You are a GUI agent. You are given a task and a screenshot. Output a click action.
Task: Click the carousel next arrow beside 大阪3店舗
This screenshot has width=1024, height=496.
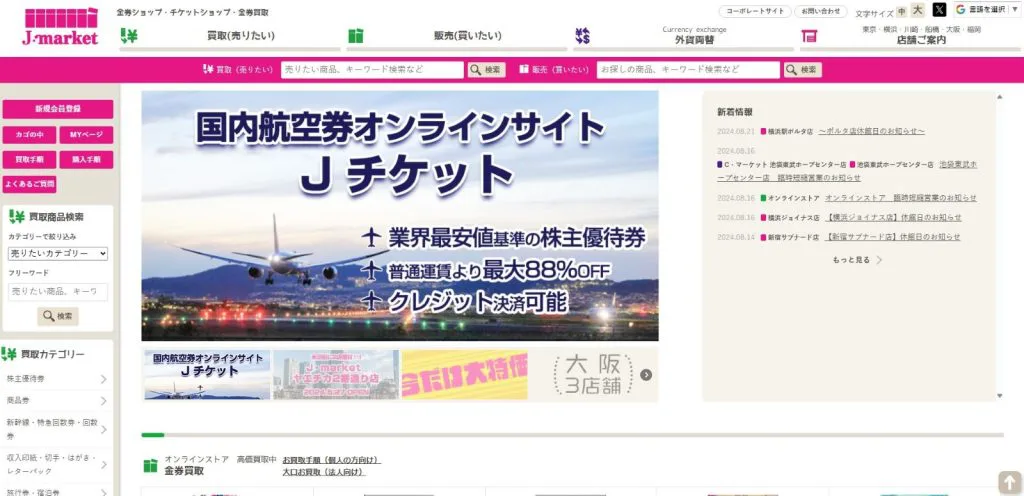point(647,375)
